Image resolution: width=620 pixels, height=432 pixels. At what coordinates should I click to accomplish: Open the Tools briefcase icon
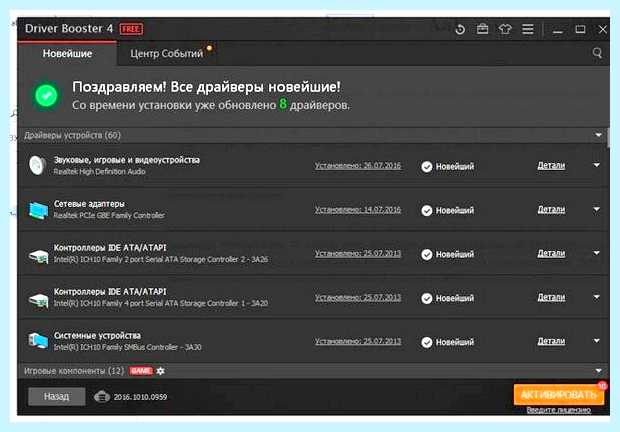click(482, 29)
